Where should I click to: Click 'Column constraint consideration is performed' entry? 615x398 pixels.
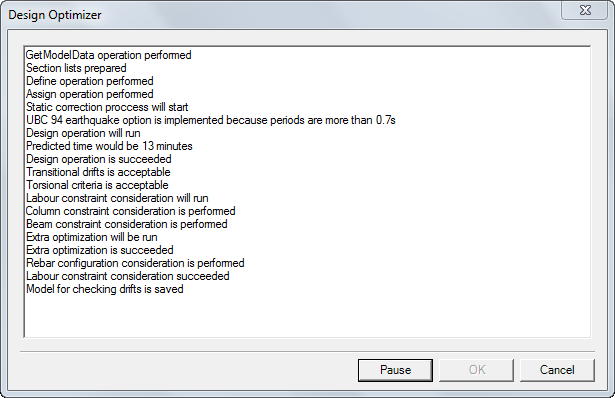131,211
